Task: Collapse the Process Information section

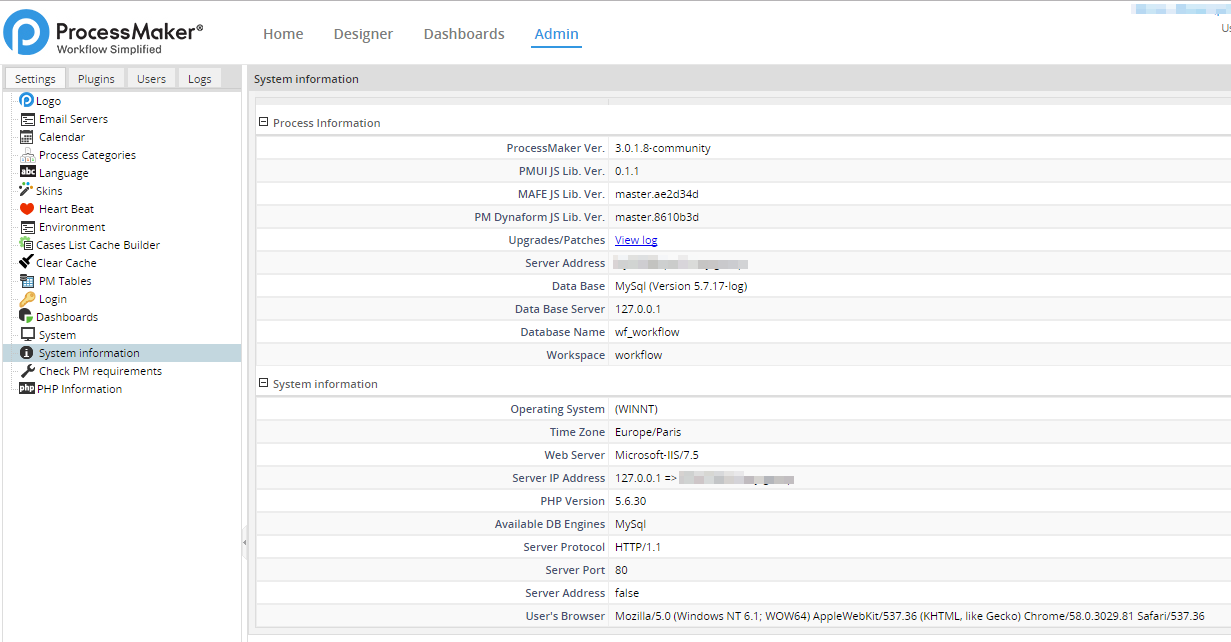Action: click(x=264, y=122)
